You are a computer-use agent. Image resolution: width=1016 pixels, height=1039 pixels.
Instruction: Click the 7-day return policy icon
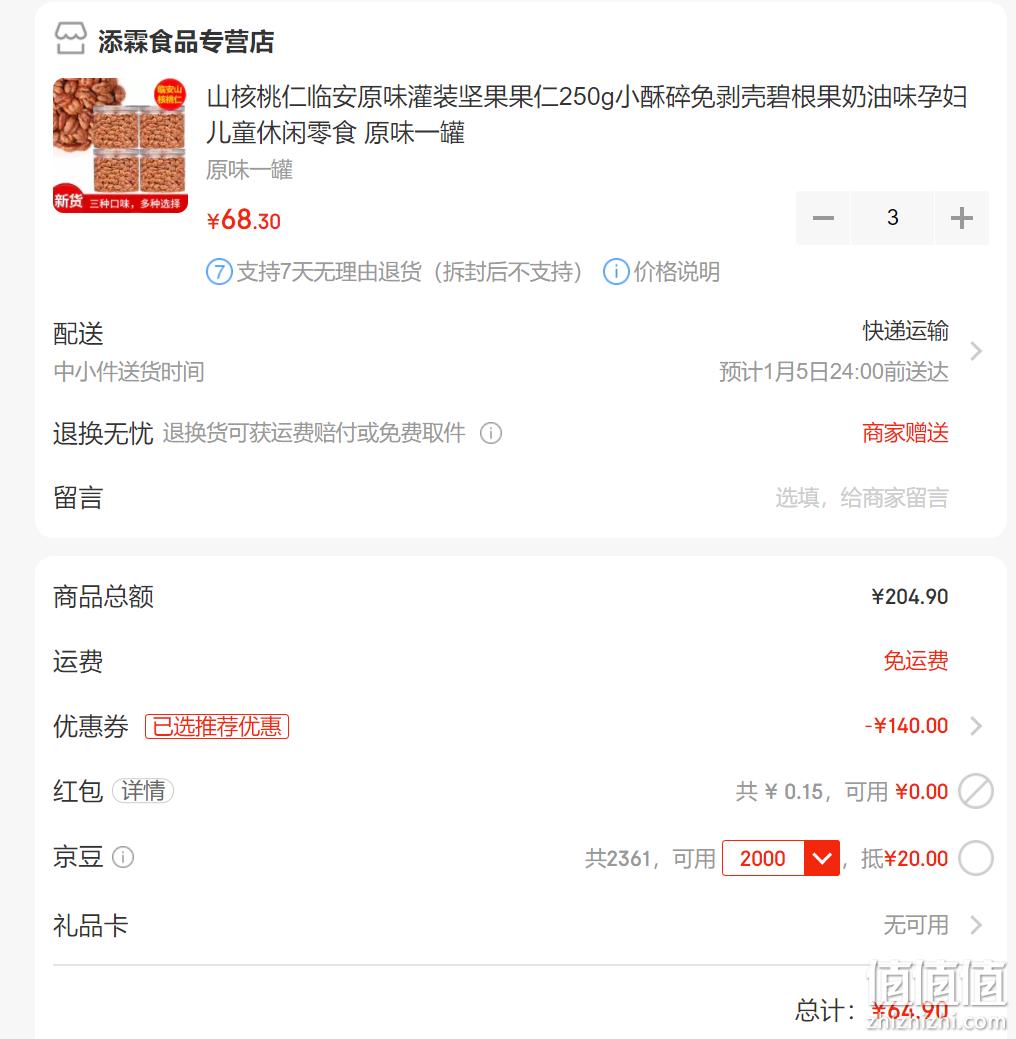click(219, 272)
